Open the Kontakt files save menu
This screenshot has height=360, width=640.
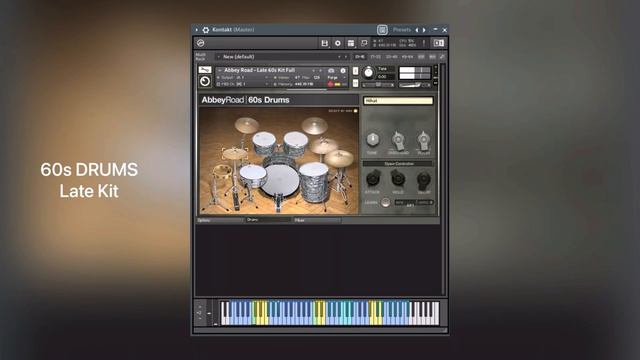(x=324, y=43)
